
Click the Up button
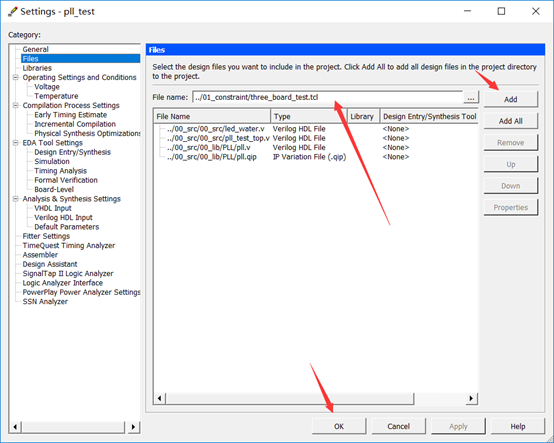click(511, 164)
